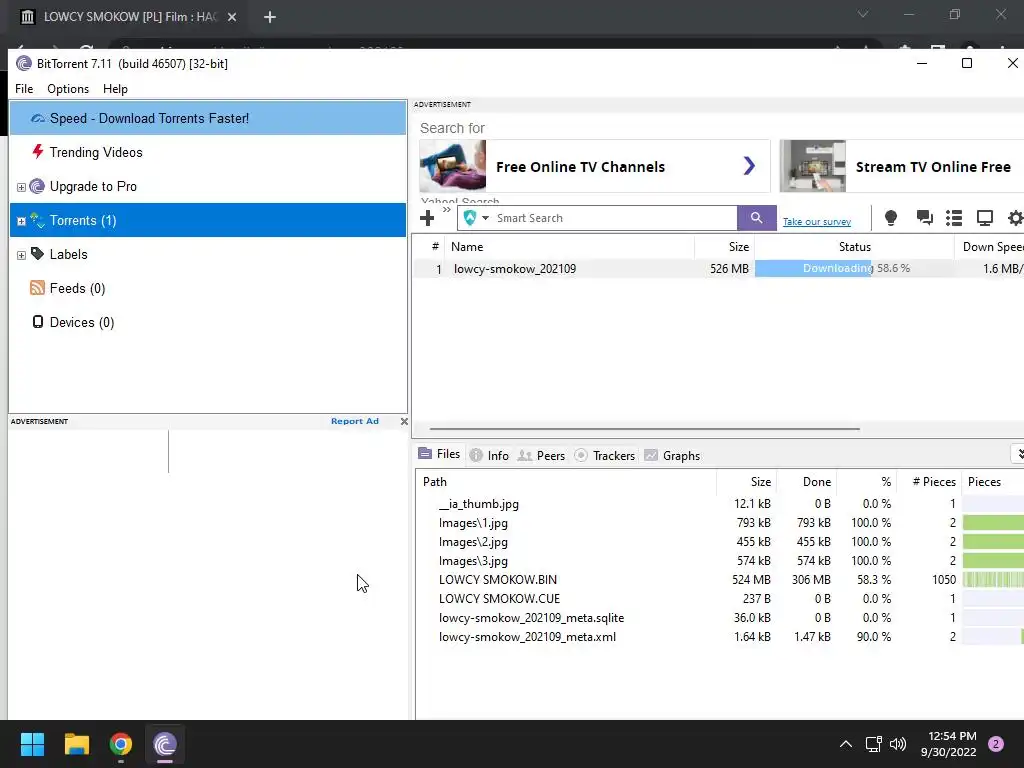The image size is (1024, 768).
Task: Expand the Labels tree node
Action: click(21, 255)
